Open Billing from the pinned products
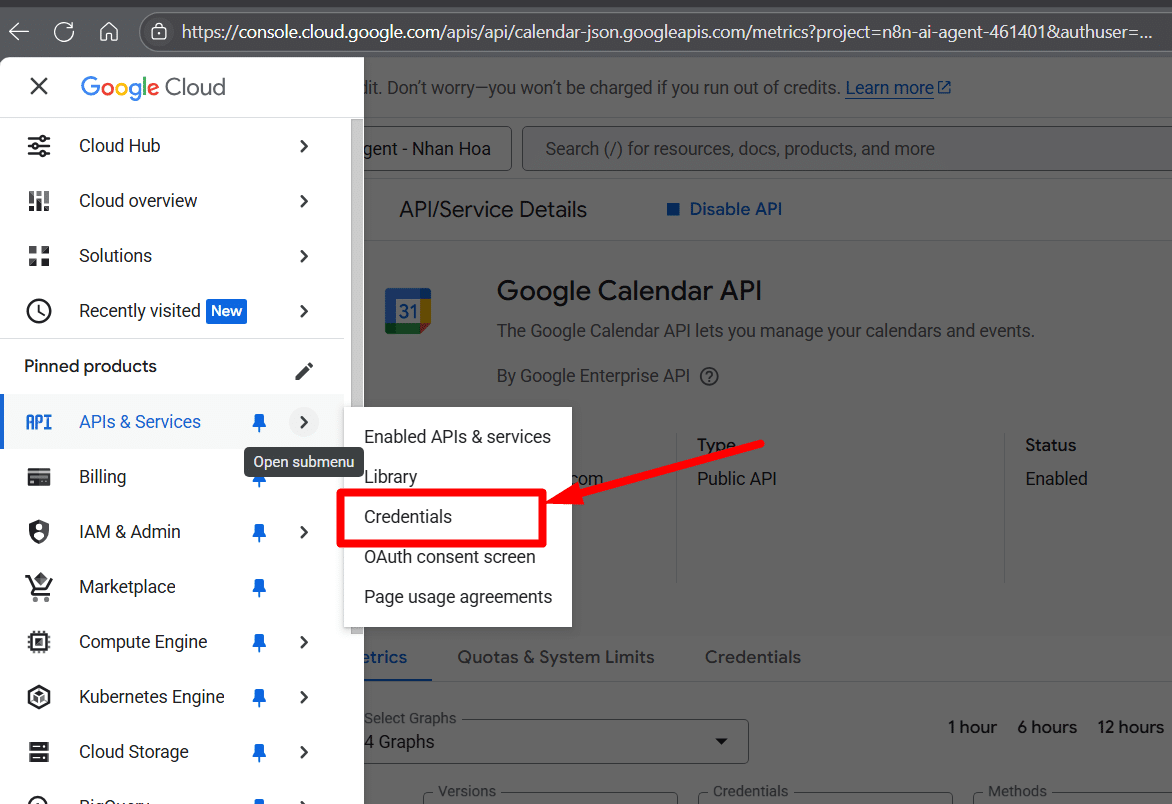Image resolution: width=1172 pixels, height=804 pixels. coord(102,477)
